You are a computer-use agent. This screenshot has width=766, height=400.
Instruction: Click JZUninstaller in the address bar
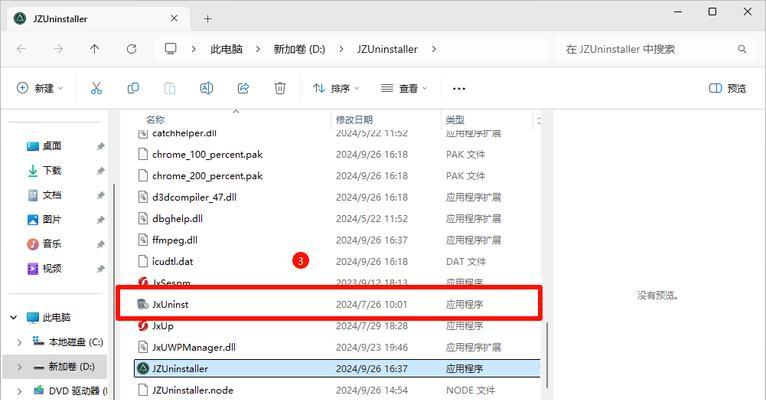[387, 49]
